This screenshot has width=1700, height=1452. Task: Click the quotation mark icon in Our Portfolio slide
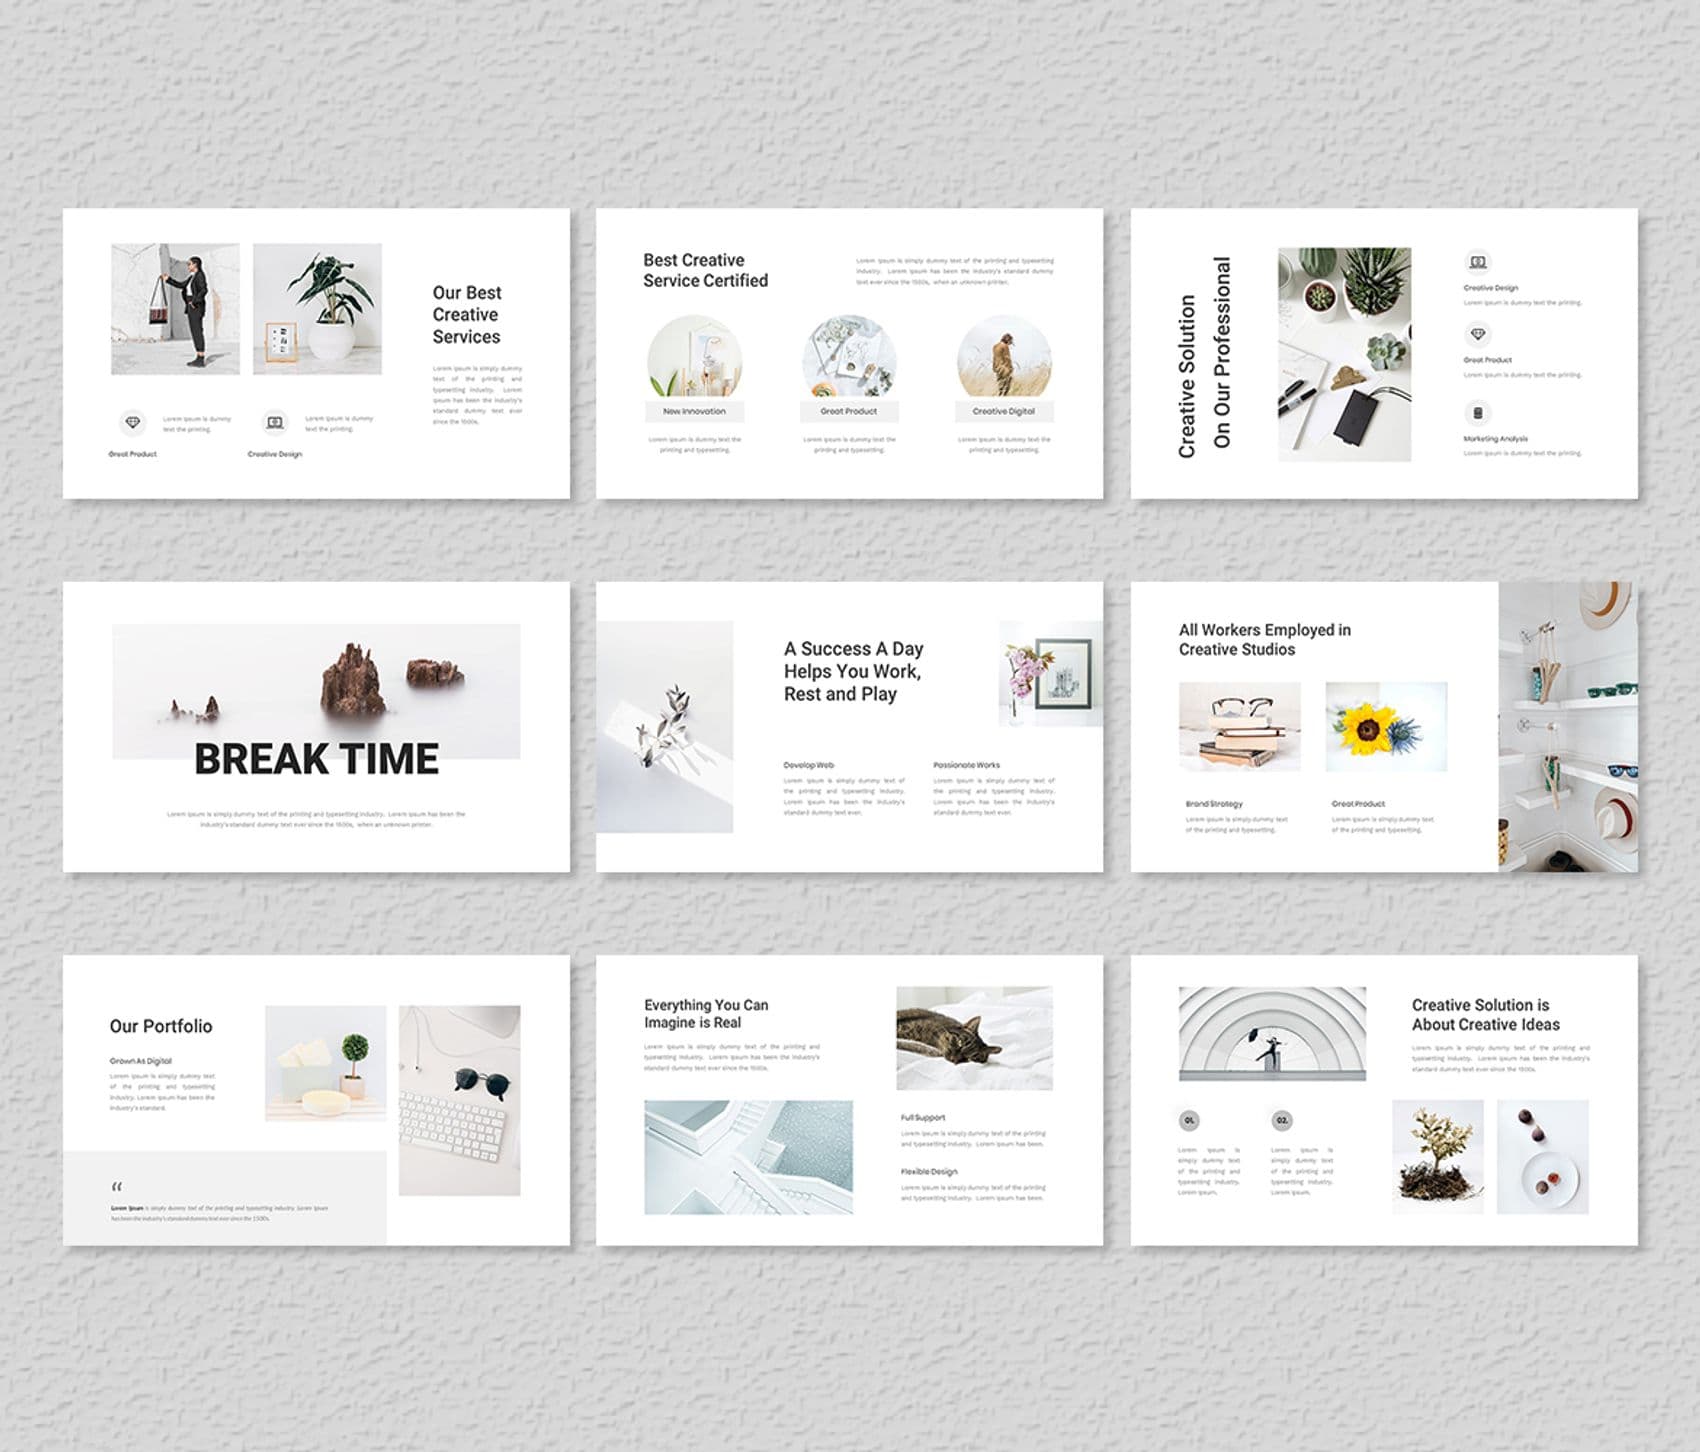(117, 1187)
